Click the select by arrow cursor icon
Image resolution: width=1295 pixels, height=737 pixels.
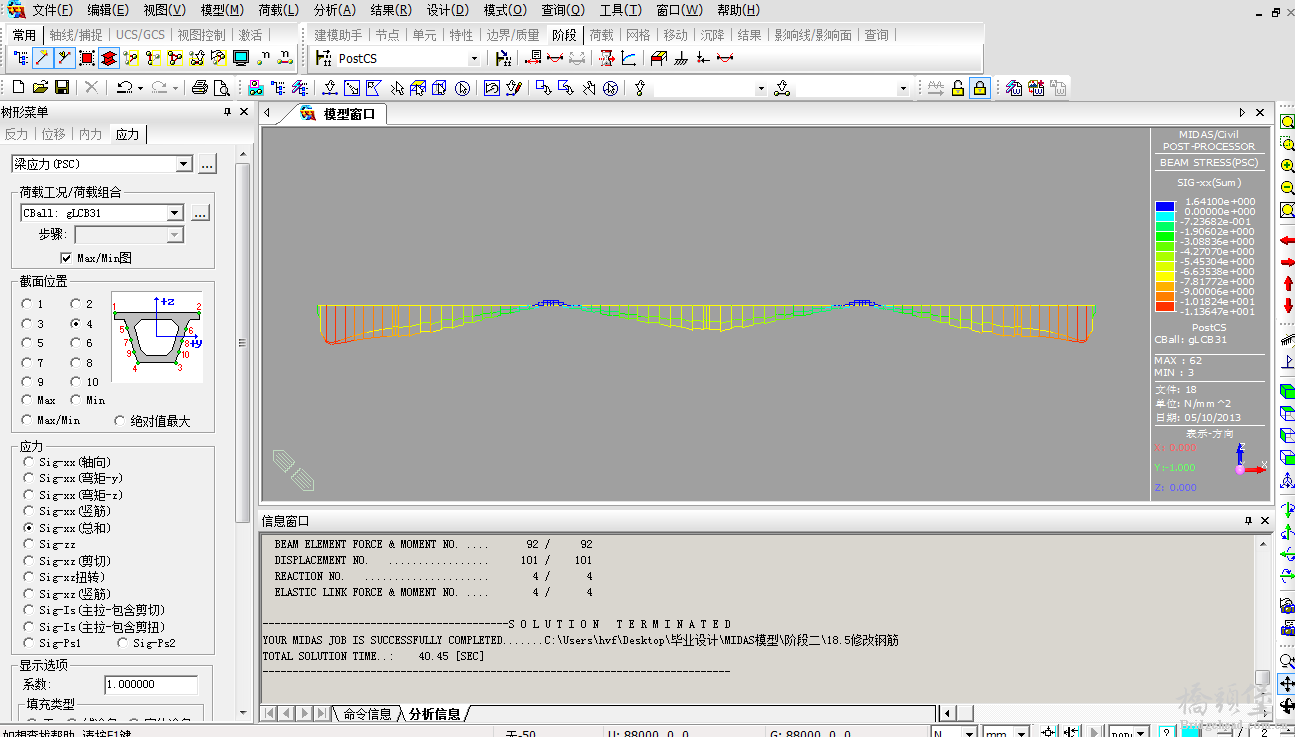click(x=397, y=88)
